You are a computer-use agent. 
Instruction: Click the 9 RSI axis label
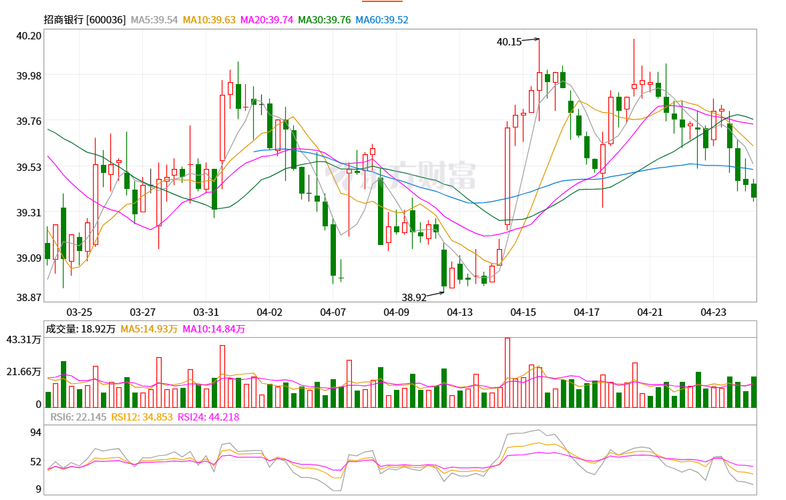(39, 489)
